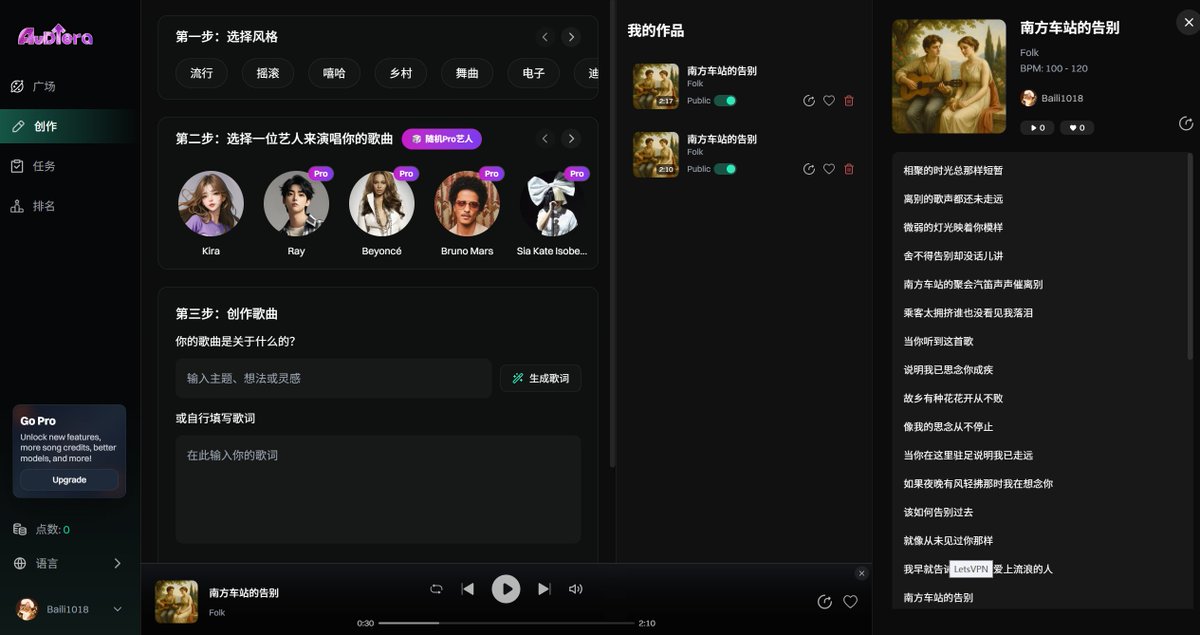Focus the song topic input field

[333, 378]
